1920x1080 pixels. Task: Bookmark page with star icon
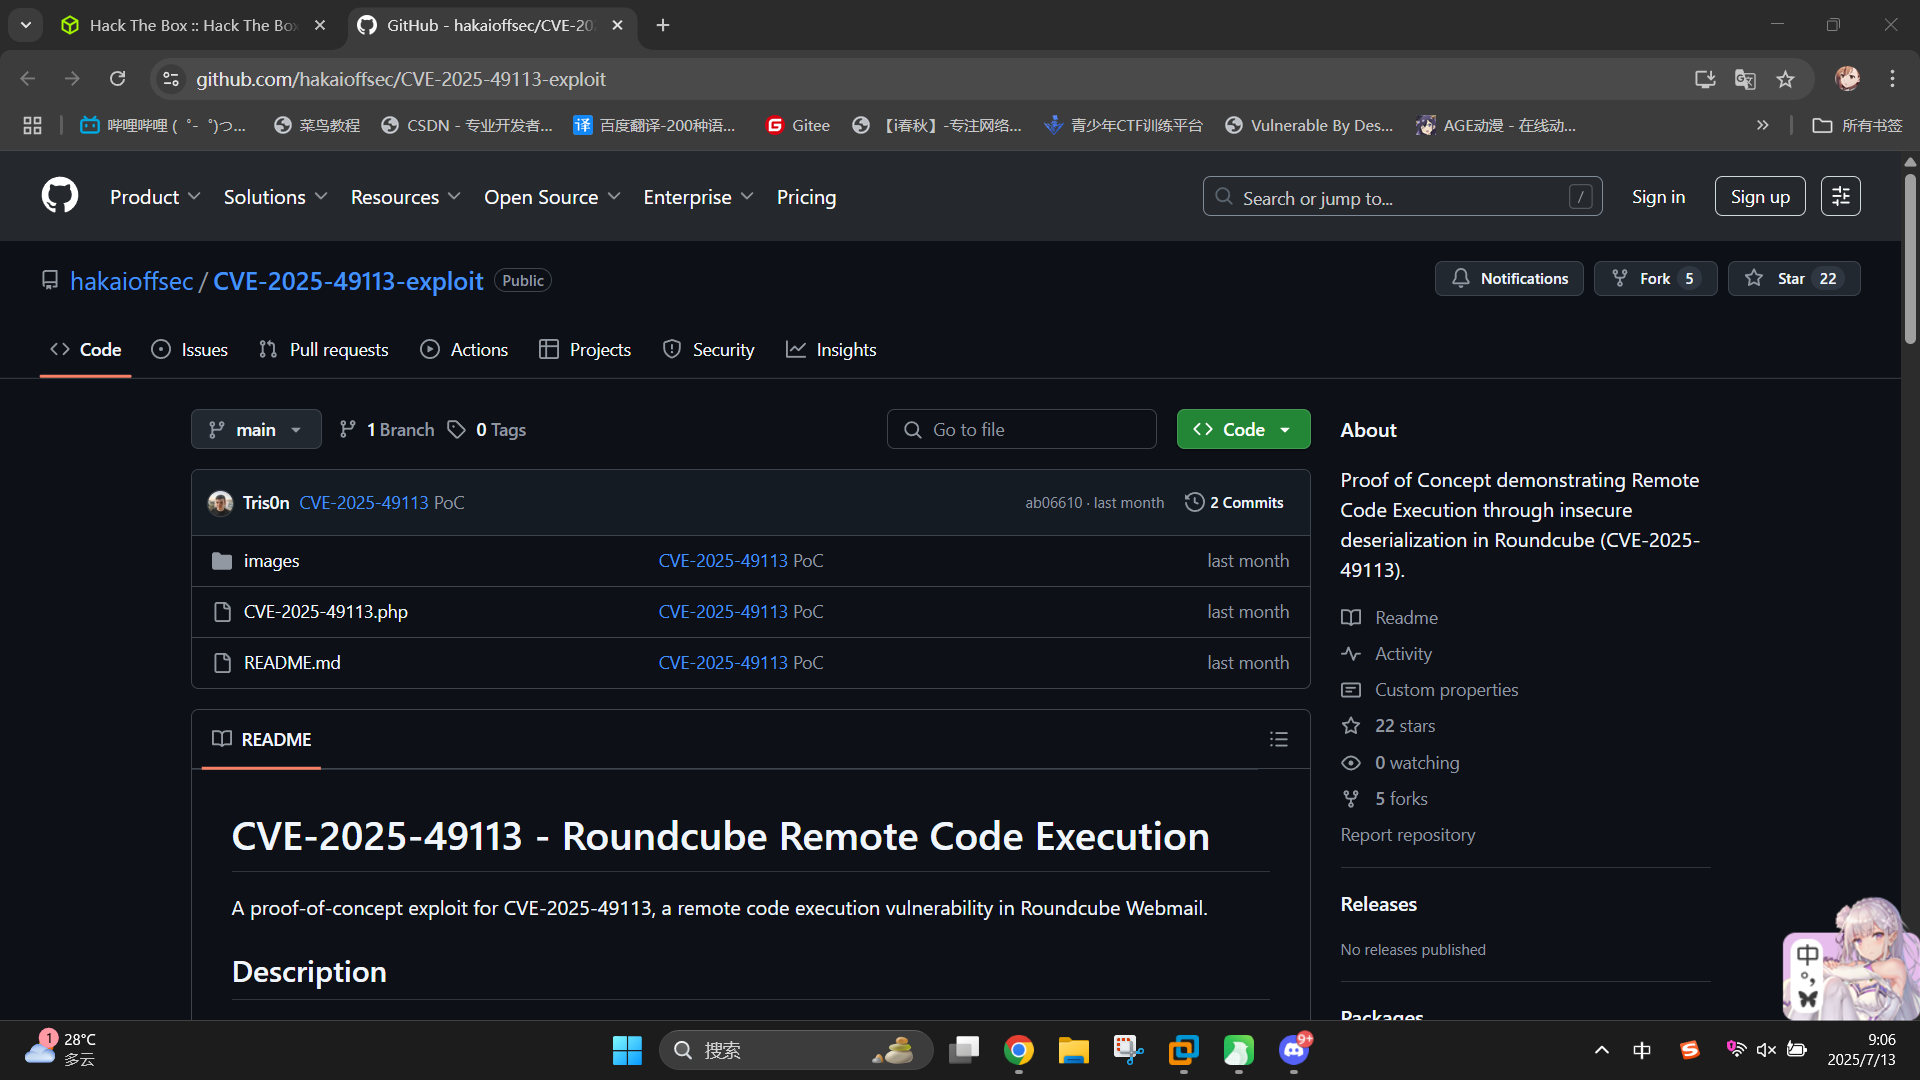[1785, 79]
